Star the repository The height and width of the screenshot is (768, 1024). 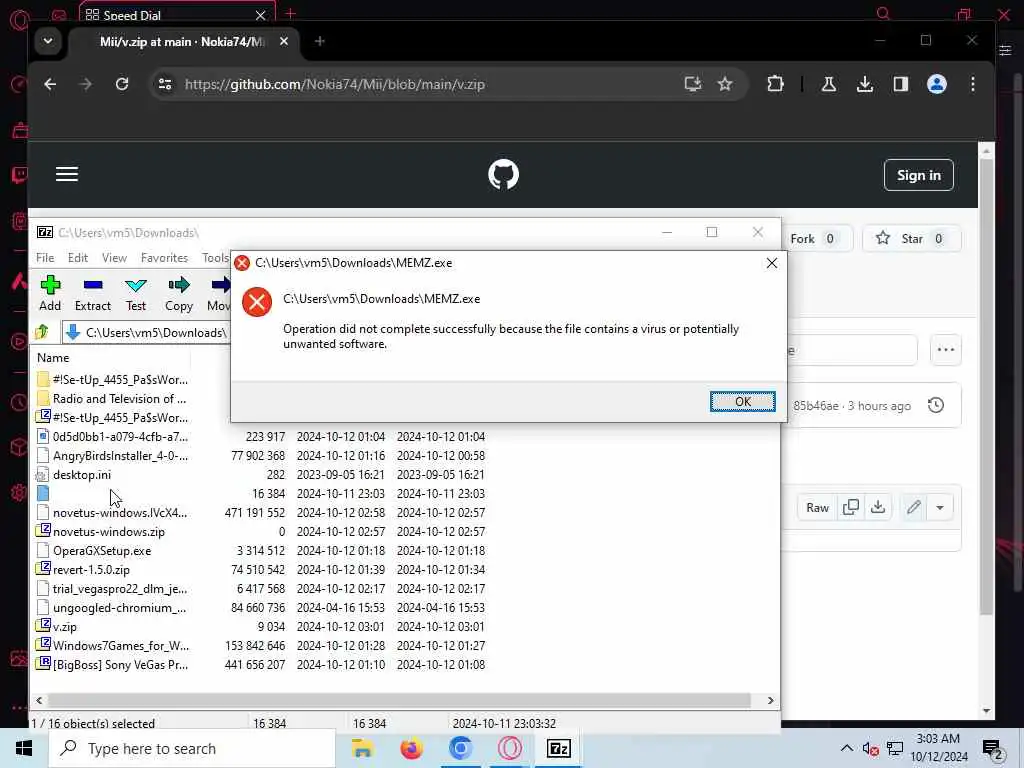tap(911, 238)
